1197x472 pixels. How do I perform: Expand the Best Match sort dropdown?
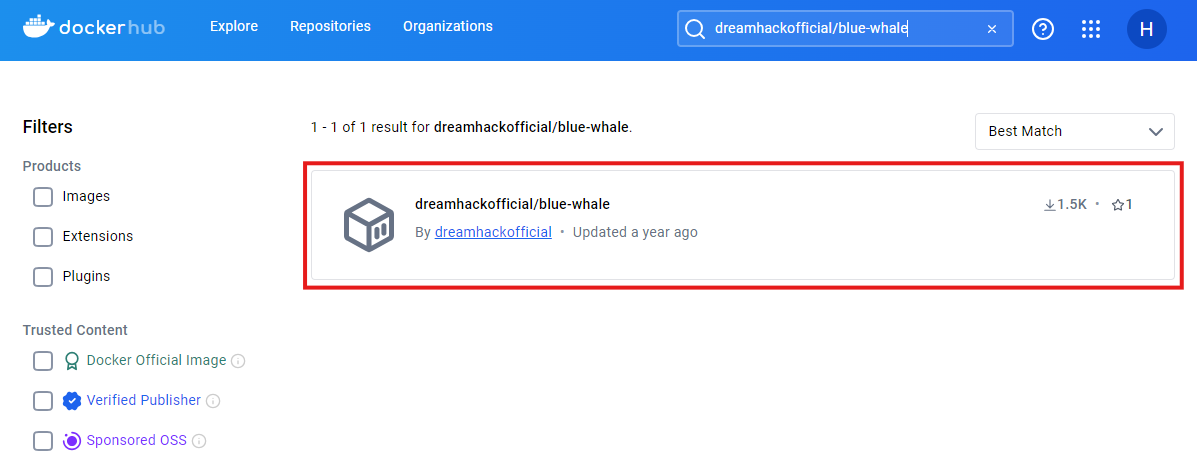point(1074,131)
